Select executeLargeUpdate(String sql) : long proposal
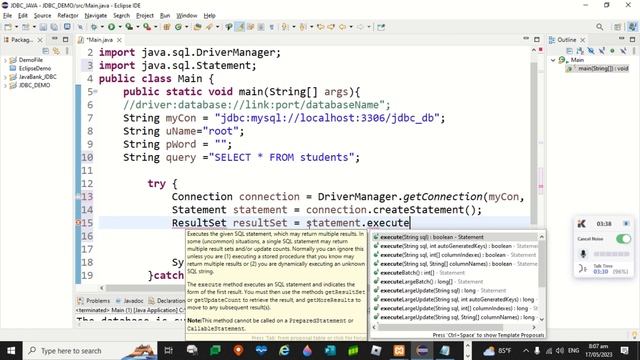640x360 pixels. pyautogui.click(x=455, y=291)
